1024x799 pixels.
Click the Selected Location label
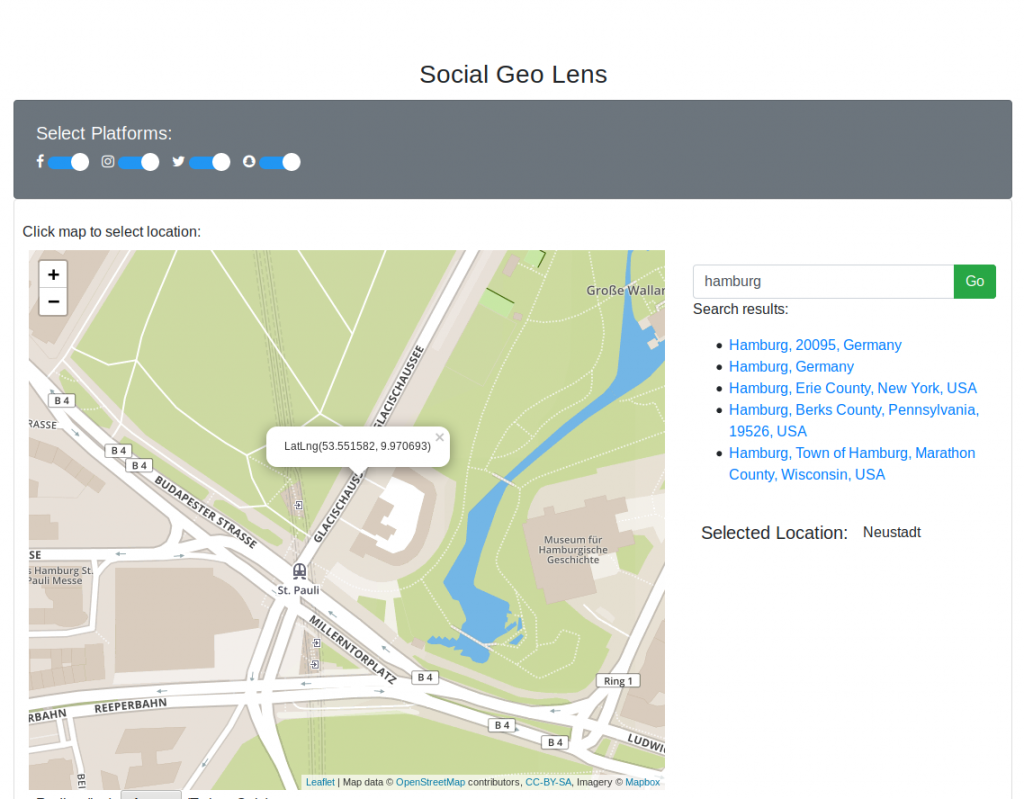[774, 533]
